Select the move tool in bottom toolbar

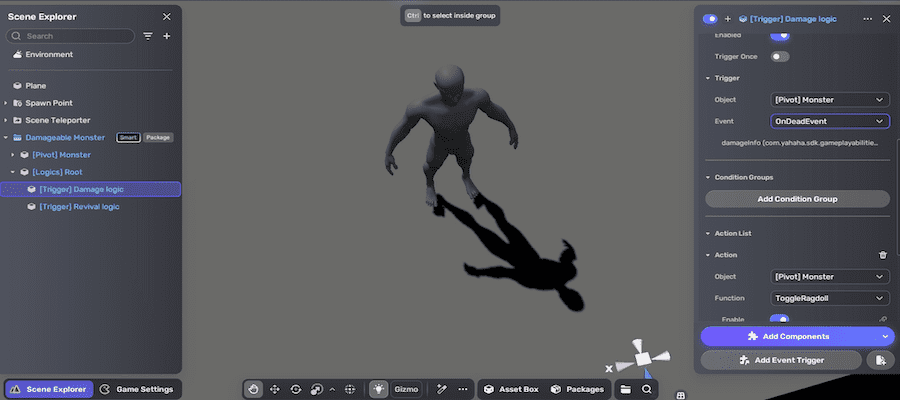coord(275,389)
